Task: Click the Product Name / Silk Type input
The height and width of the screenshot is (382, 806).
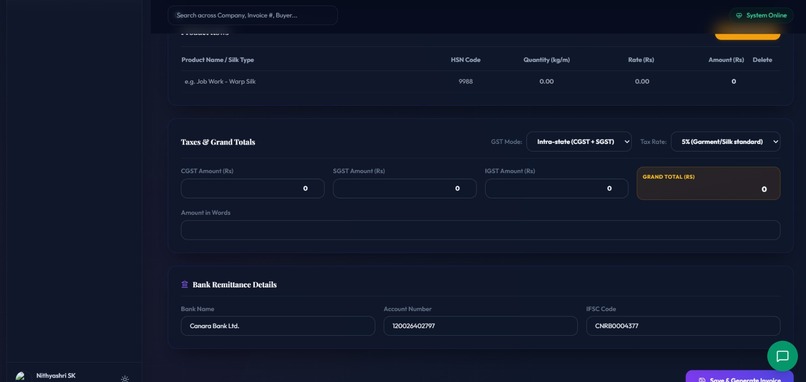Action: tap(308, 81)
